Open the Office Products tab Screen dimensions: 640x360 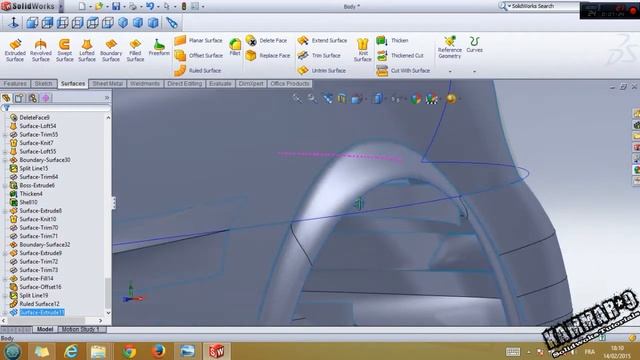290,84
